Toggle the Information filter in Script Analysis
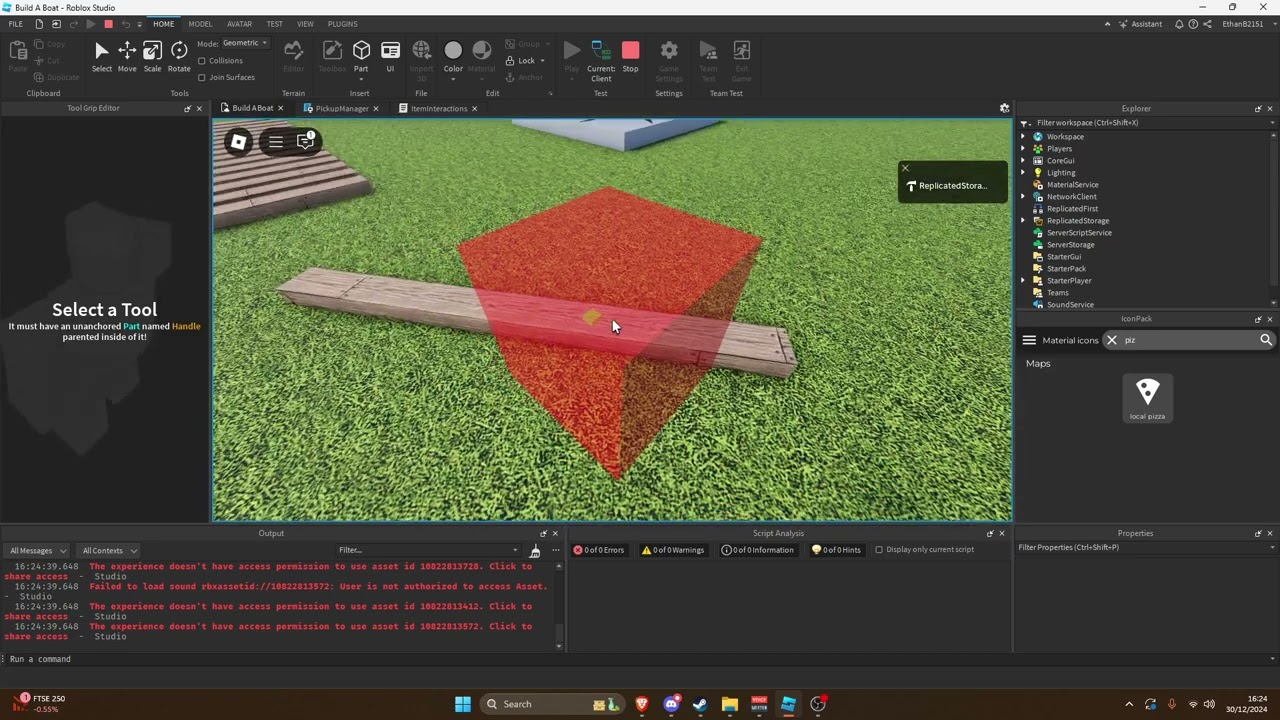The width and height of the screenshot is (1280, 720). 758,550
